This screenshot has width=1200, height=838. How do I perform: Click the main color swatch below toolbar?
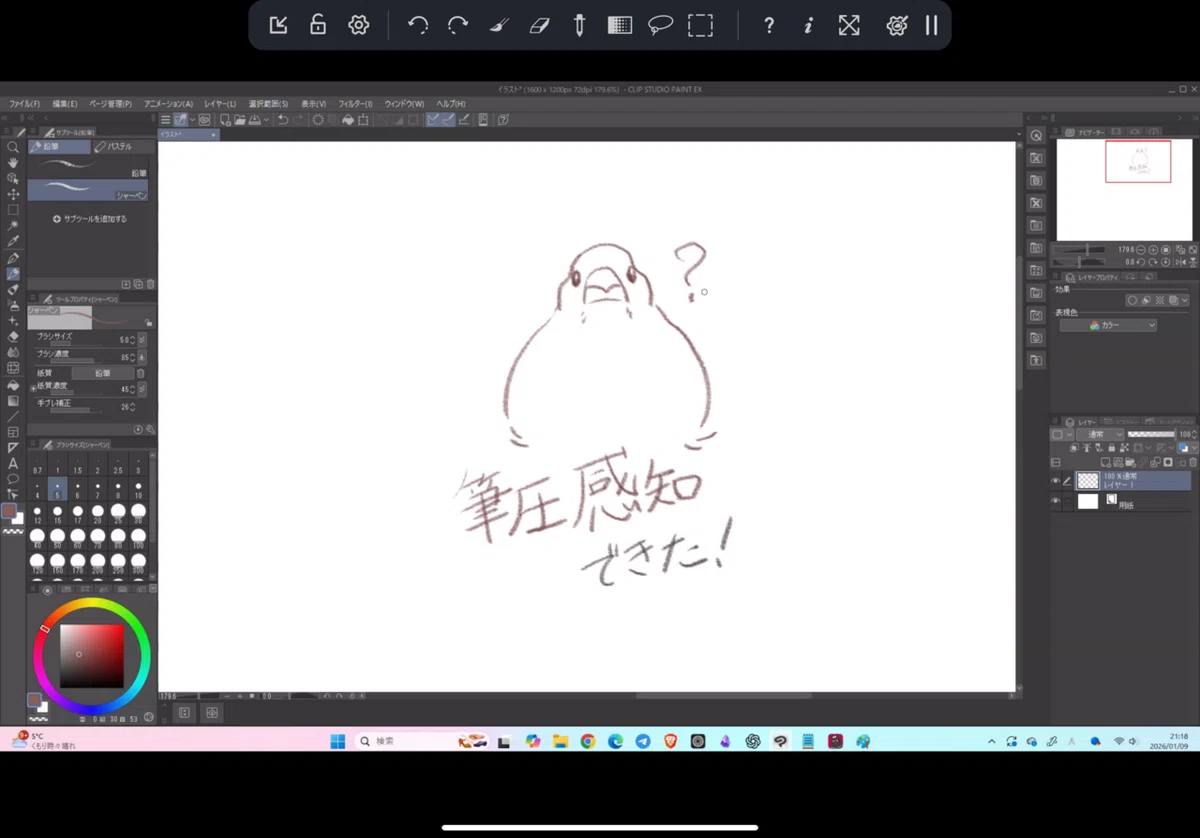(x=9, y=510)
